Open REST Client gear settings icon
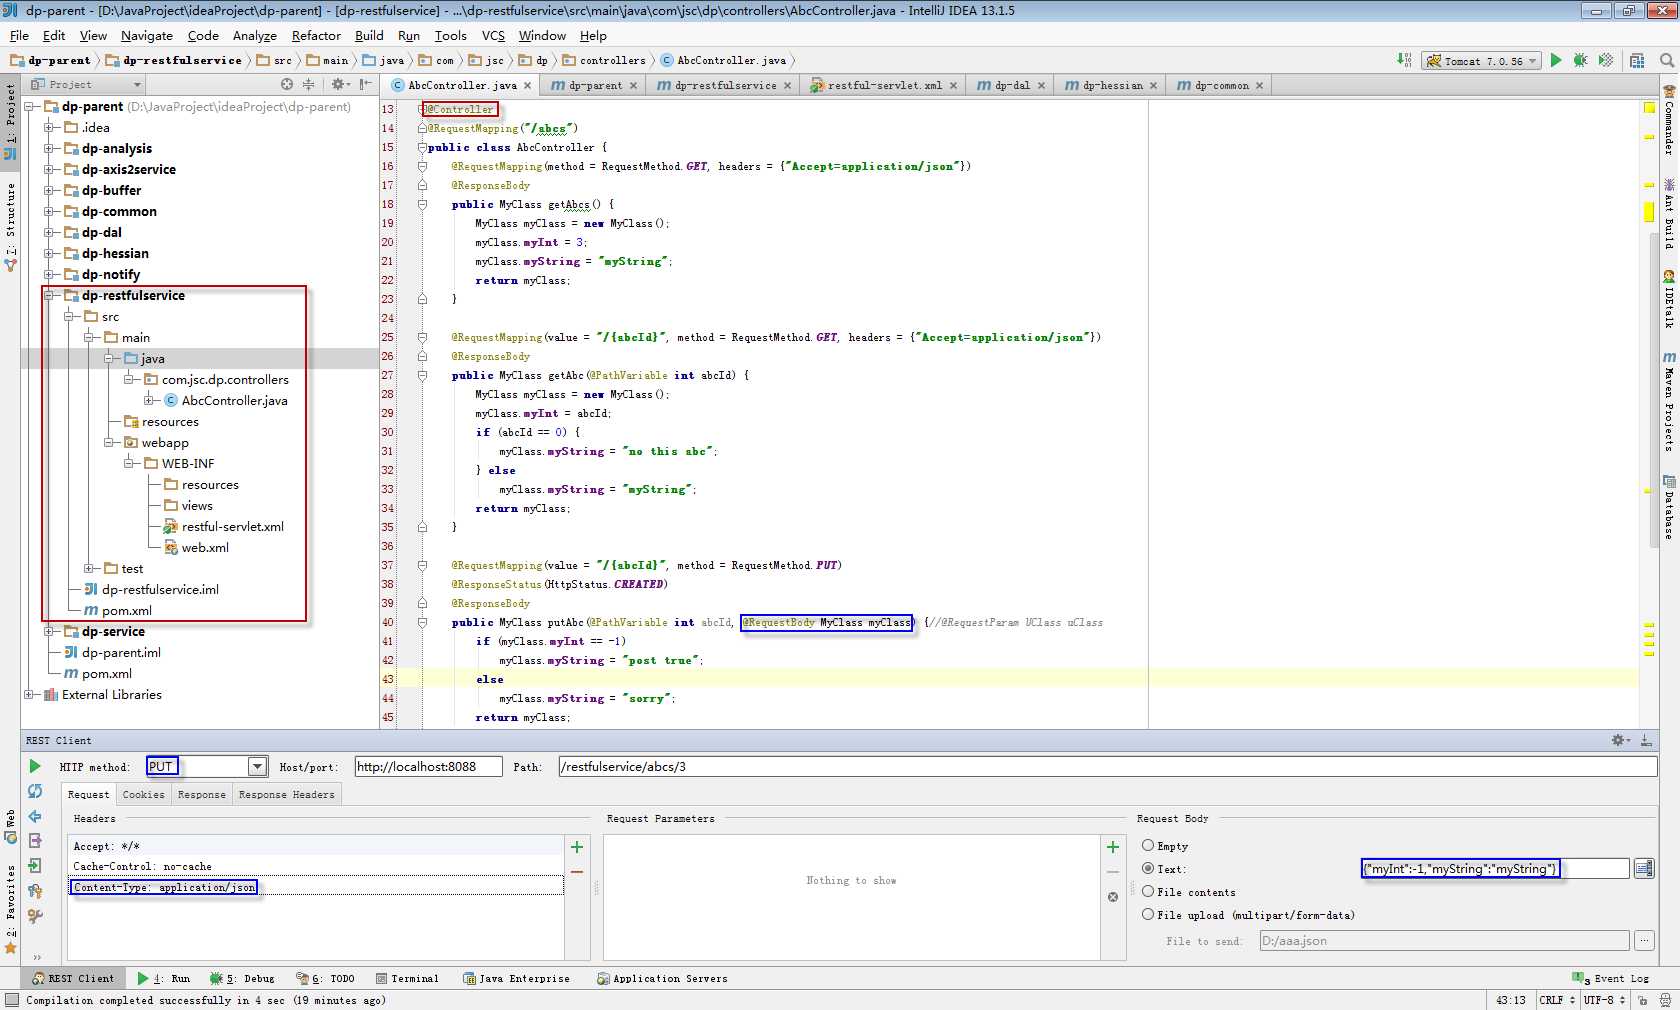The height and width of the screenshot is (1010, 1680). (1619, 740)
